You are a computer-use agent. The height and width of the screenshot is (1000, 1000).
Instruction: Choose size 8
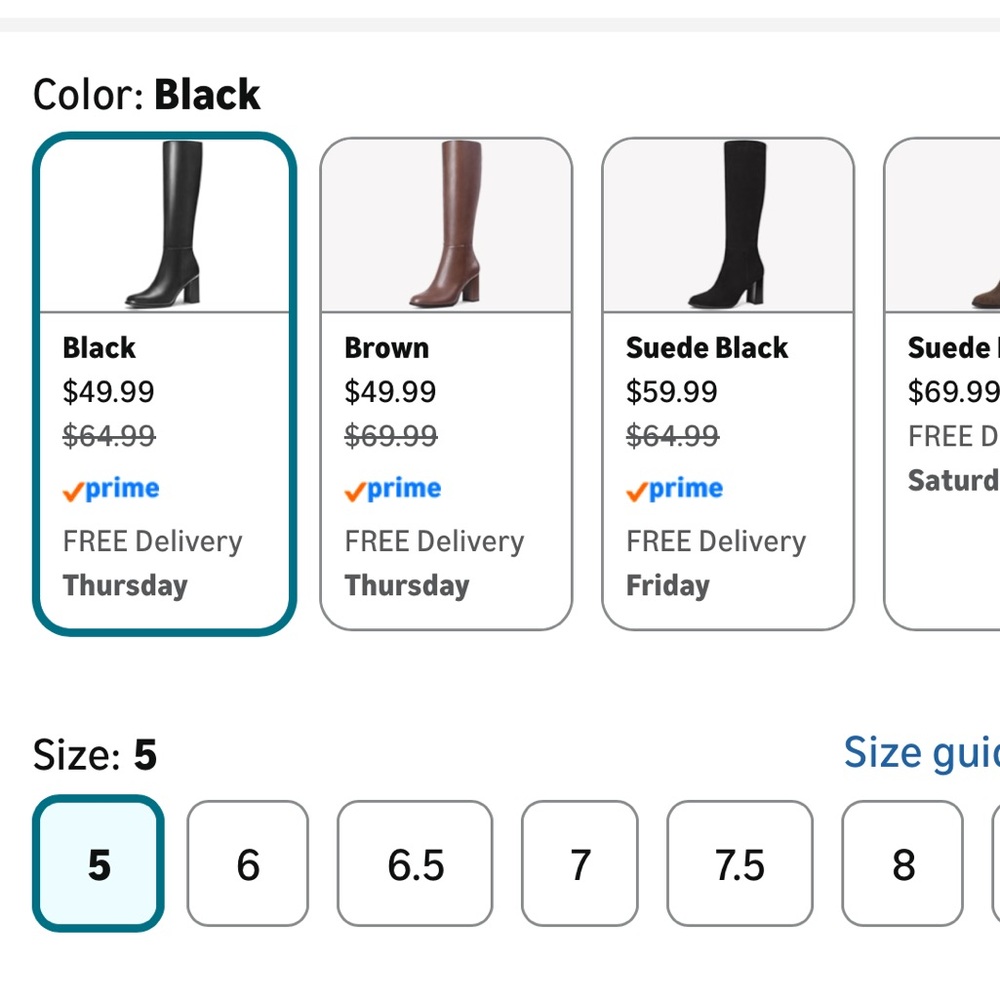click(903, 864)
